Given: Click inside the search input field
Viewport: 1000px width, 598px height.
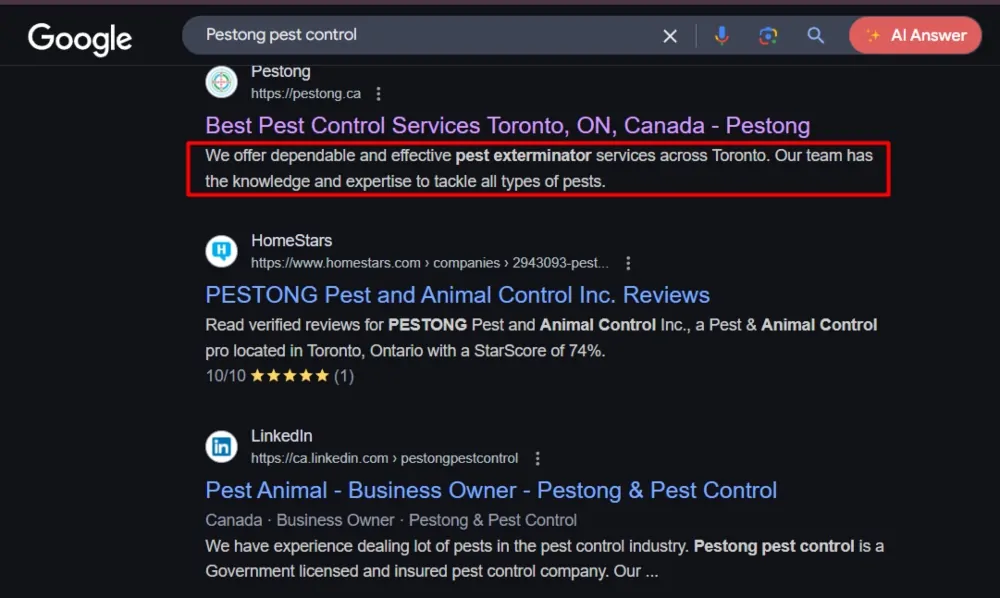Looking at the screenshot, I should tap(420, 35).
